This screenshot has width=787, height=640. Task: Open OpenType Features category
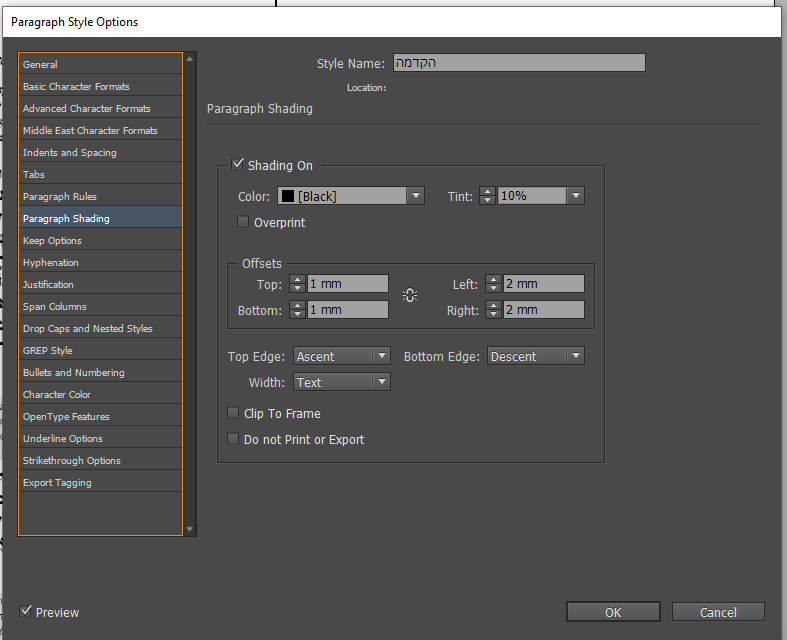[100, 417]
